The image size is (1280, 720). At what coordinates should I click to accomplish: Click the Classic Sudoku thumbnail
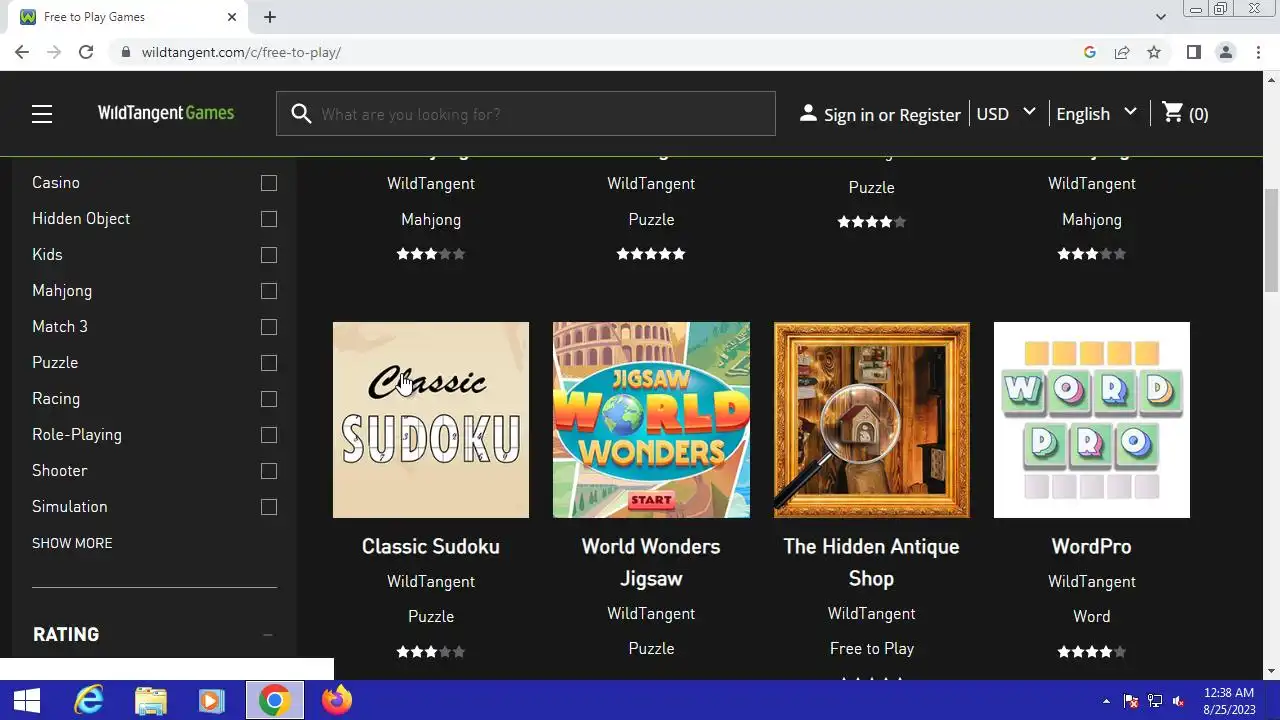click(431, 420)
